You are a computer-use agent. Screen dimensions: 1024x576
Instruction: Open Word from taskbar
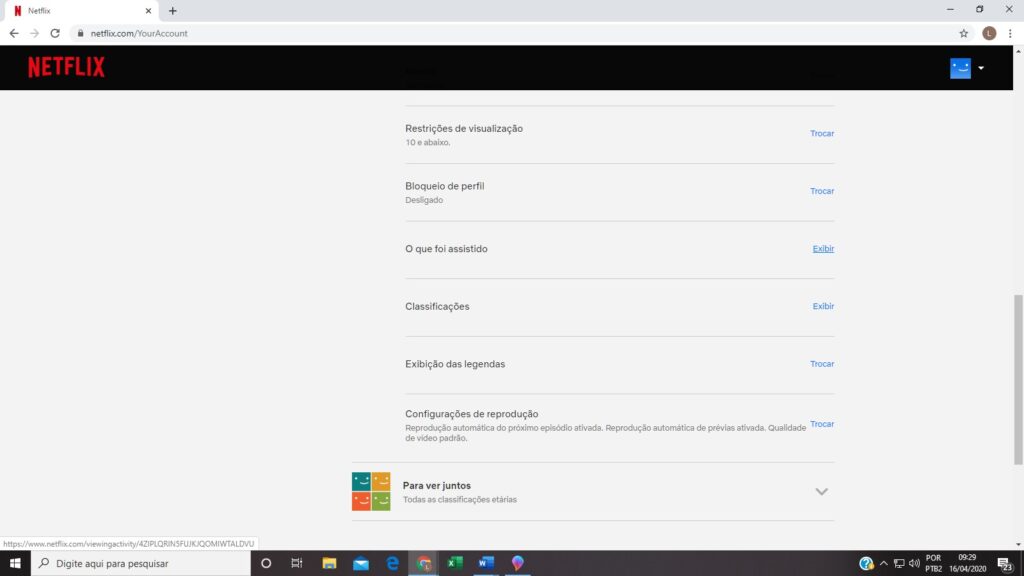click(486, 563)
